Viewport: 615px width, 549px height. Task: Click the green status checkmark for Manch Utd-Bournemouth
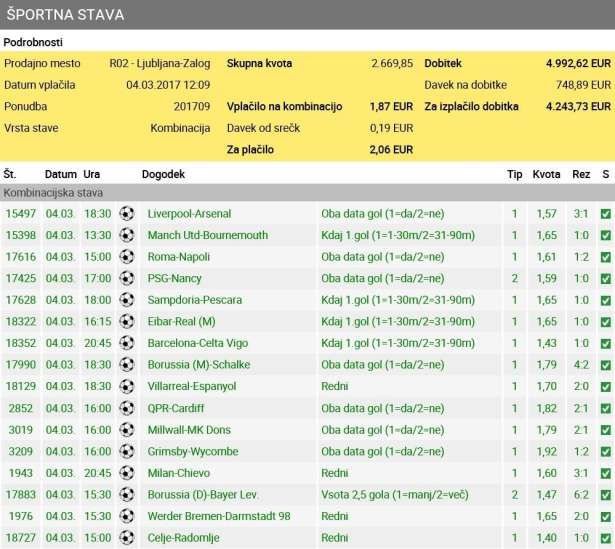pyautogui.click(x=606, y=235)
